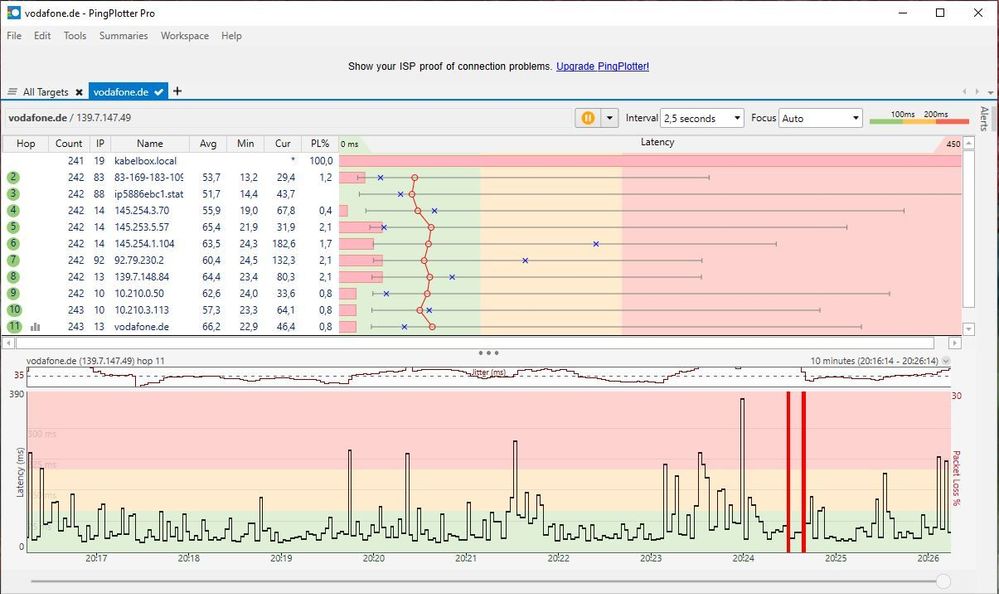The height and width of the screenshot is (594, 999).
Task: Select the kabelbox.local row name
Action: pos(145,161)
